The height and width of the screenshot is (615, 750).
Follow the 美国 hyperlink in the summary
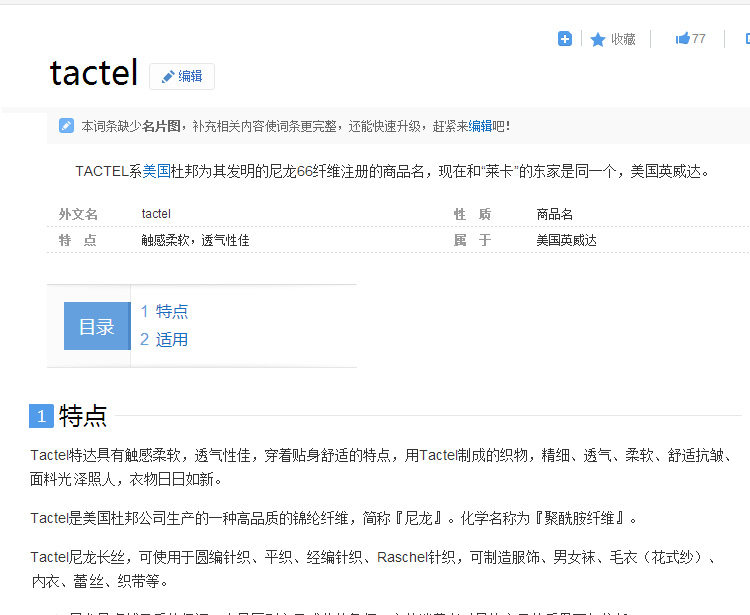point(156,171)
